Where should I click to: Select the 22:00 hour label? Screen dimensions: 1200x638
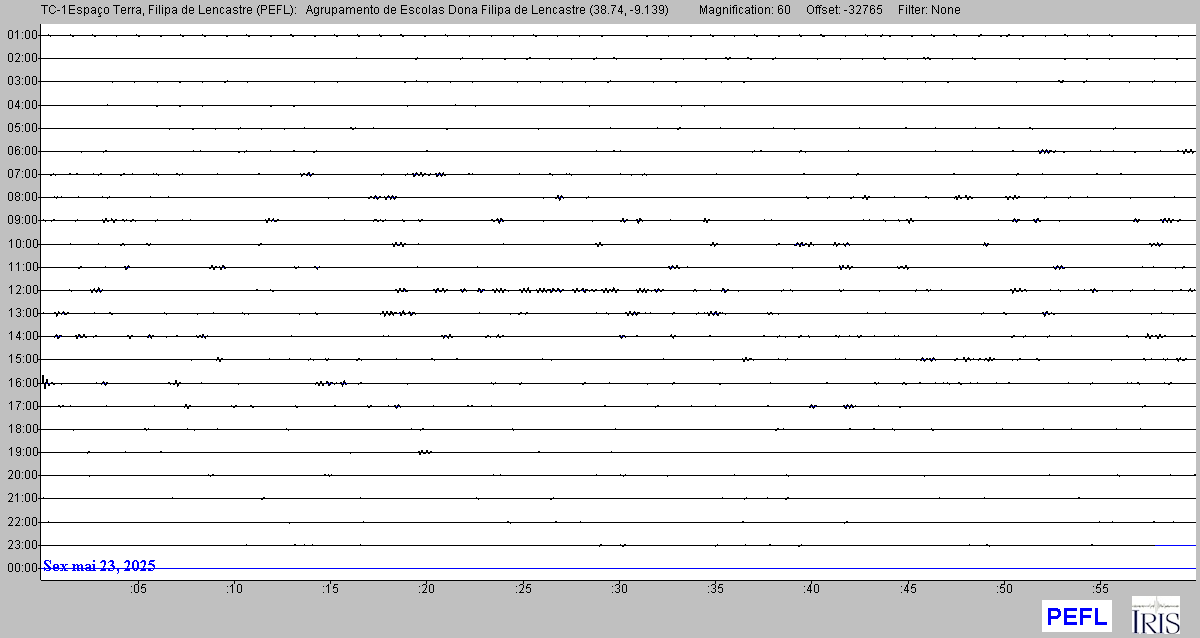[22, 522]
